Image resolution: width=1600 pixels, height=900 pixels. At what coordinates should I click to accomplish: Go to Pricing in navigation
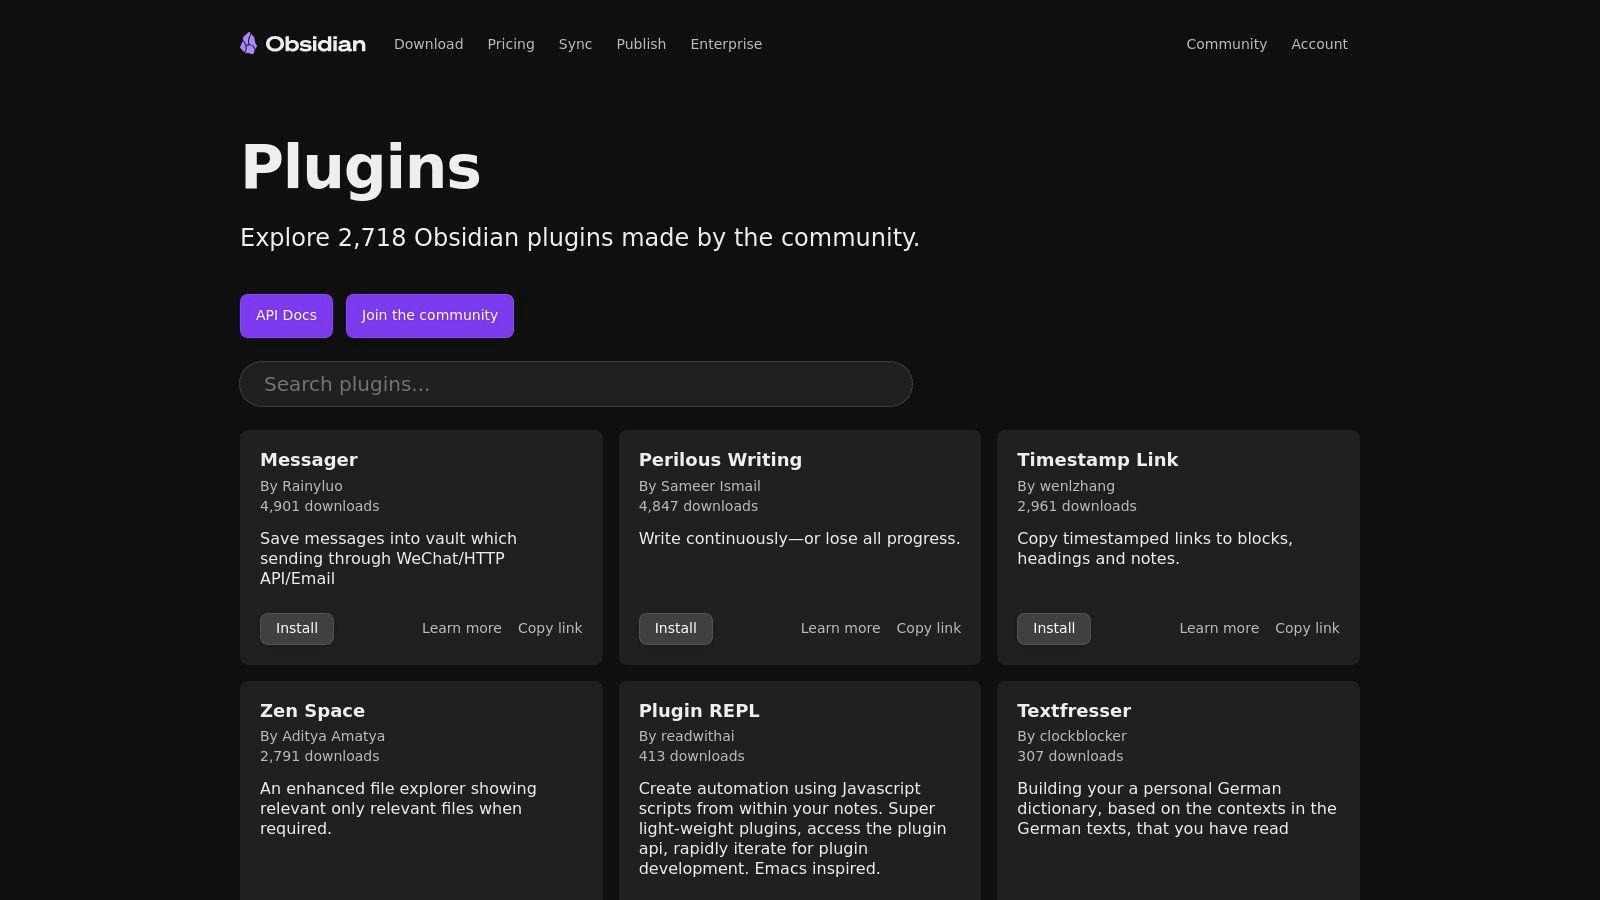511,44
